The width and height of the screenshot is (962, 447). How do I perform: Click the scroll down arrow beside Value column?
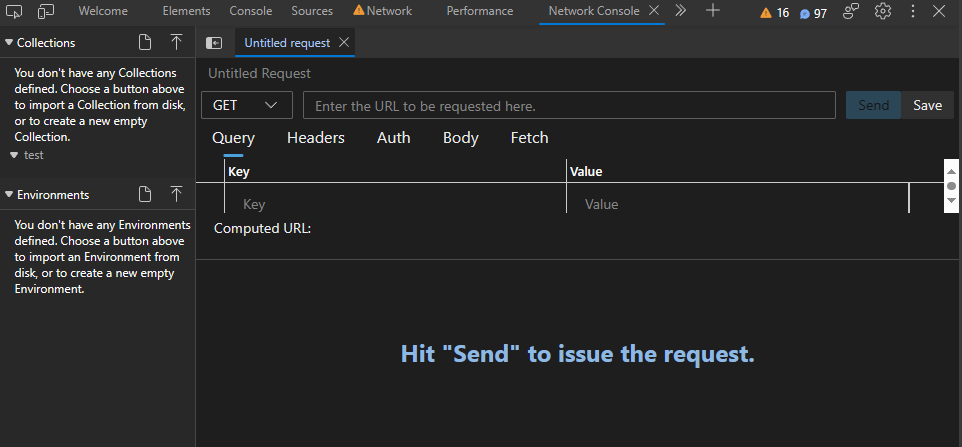[x=951, y=202]
